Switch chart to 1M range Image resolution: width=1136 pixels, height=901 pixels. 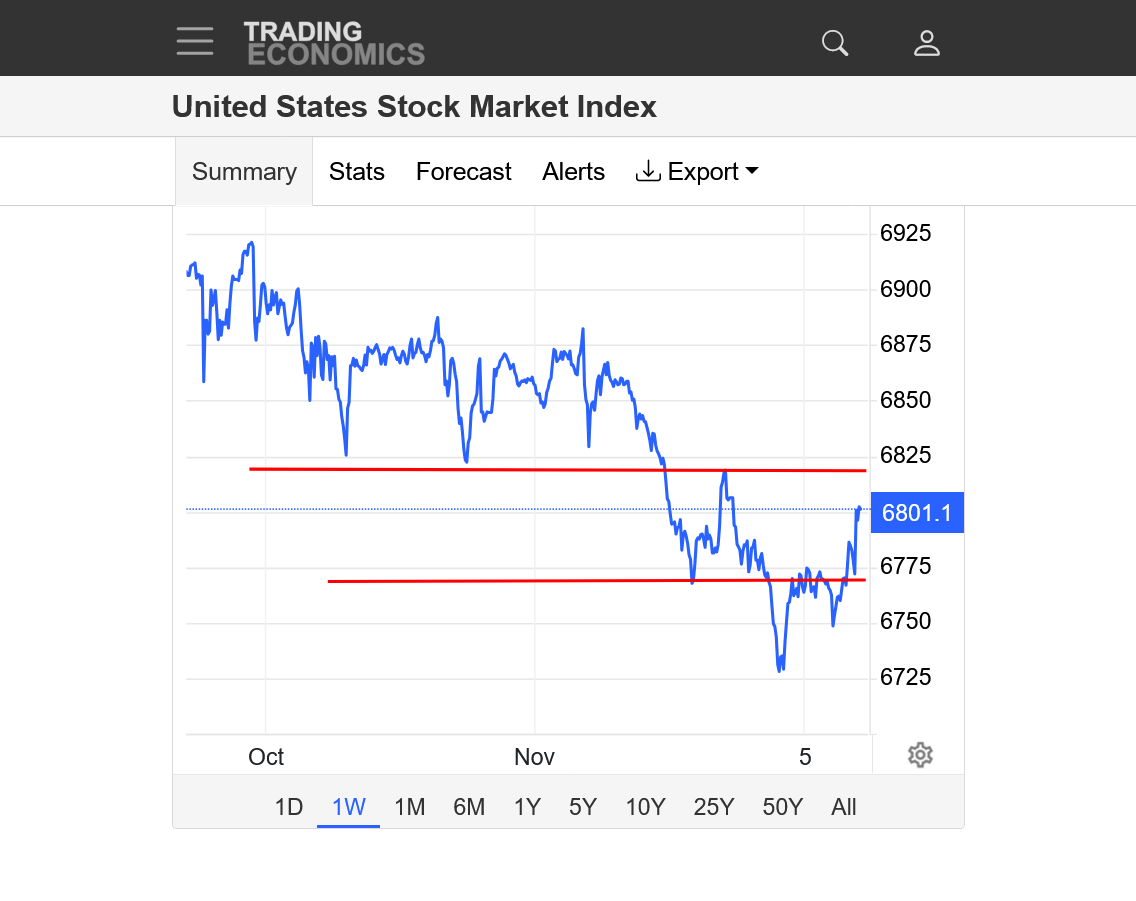pos(410,807)
